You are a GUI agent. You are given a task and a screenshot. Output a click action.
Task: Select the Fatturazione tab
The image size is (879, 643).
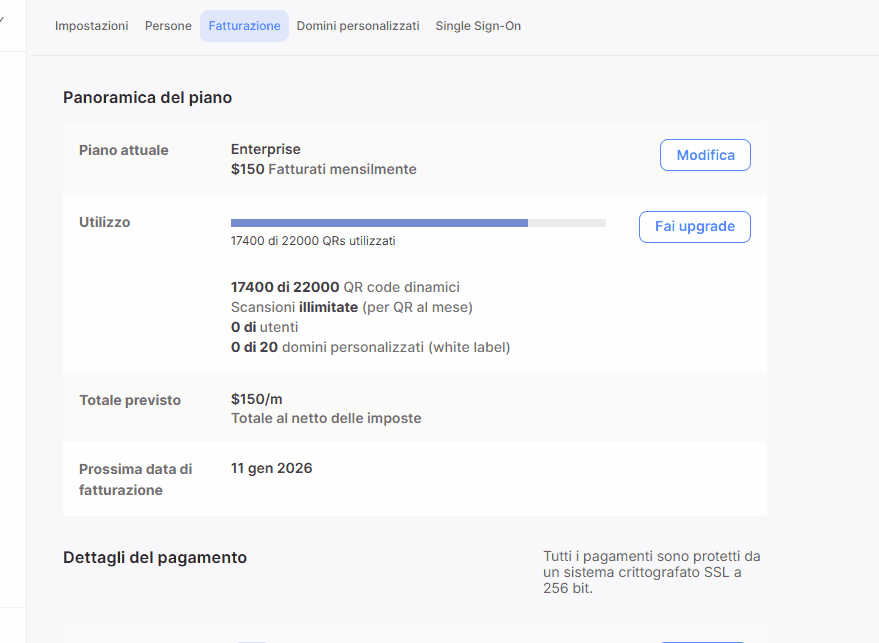(244, 26)
